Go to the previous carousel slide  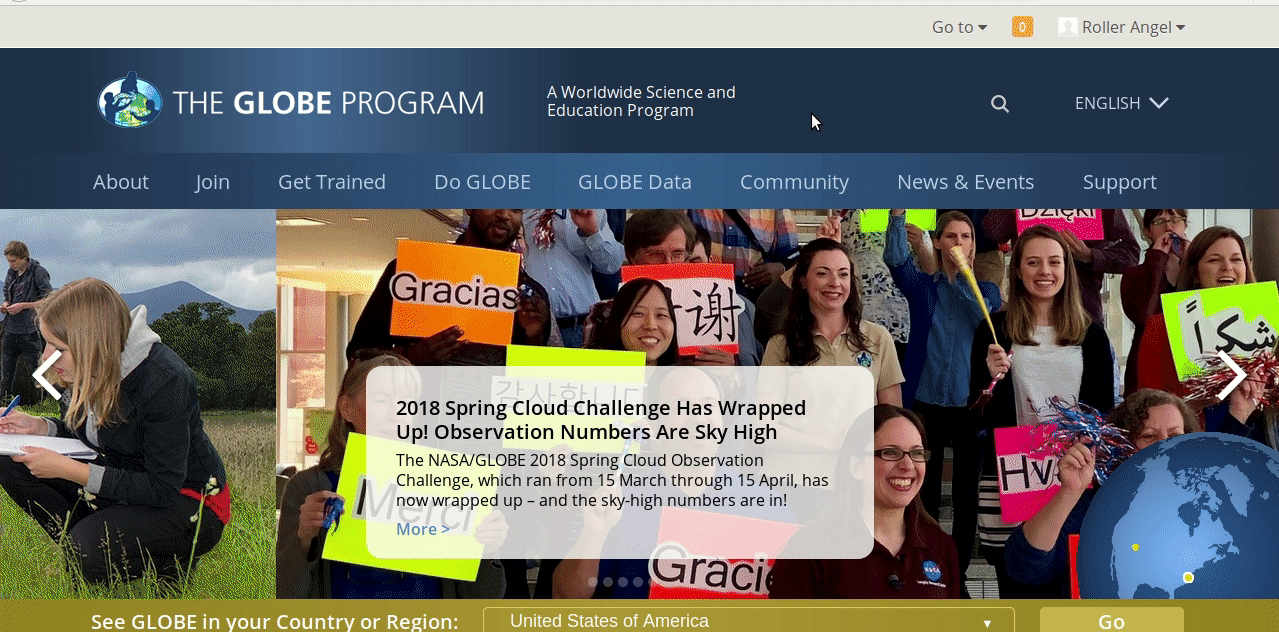tap(47, 376)
